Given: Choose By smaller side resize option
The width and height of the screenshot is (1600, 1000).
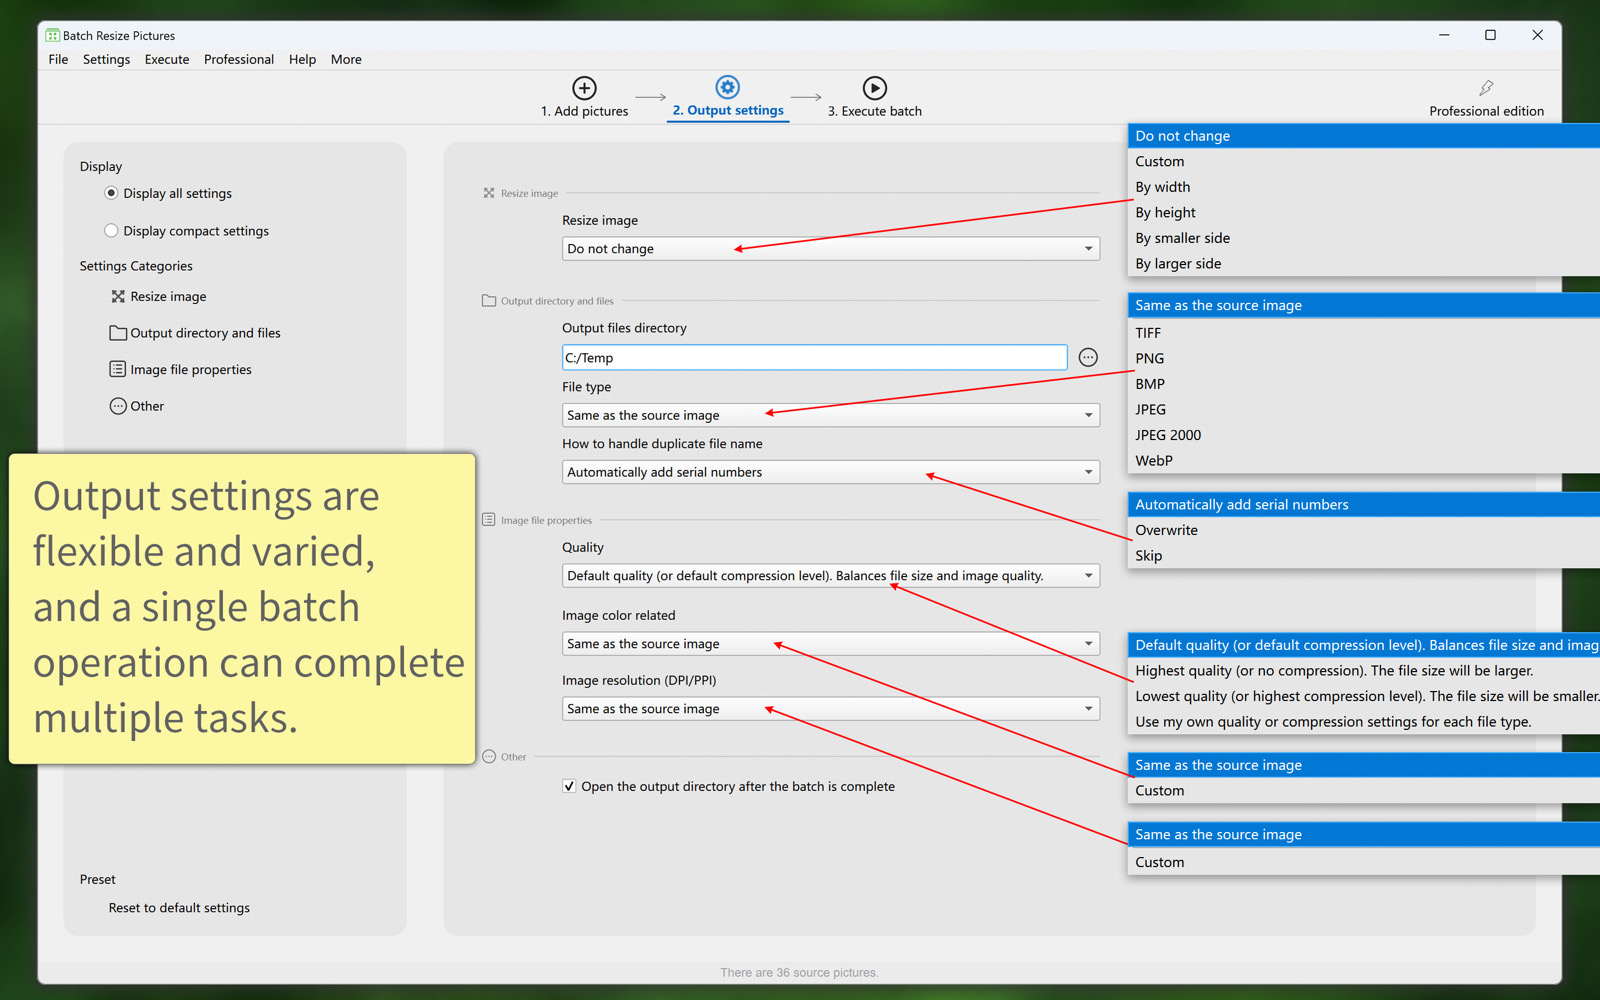Looking at the screenshot, I should (1364, 238).
